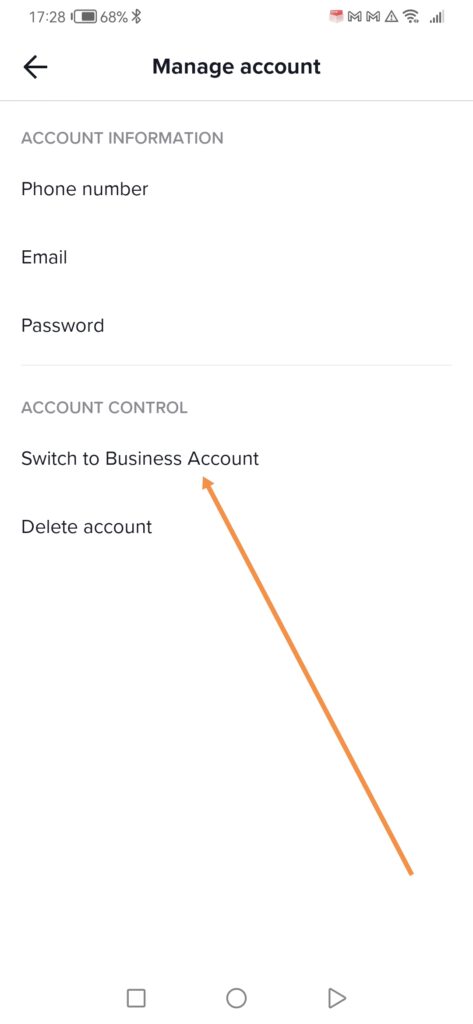473x1024 pixels.
Task: Tap the cellular signal bars icon
Action: point(436,18)
